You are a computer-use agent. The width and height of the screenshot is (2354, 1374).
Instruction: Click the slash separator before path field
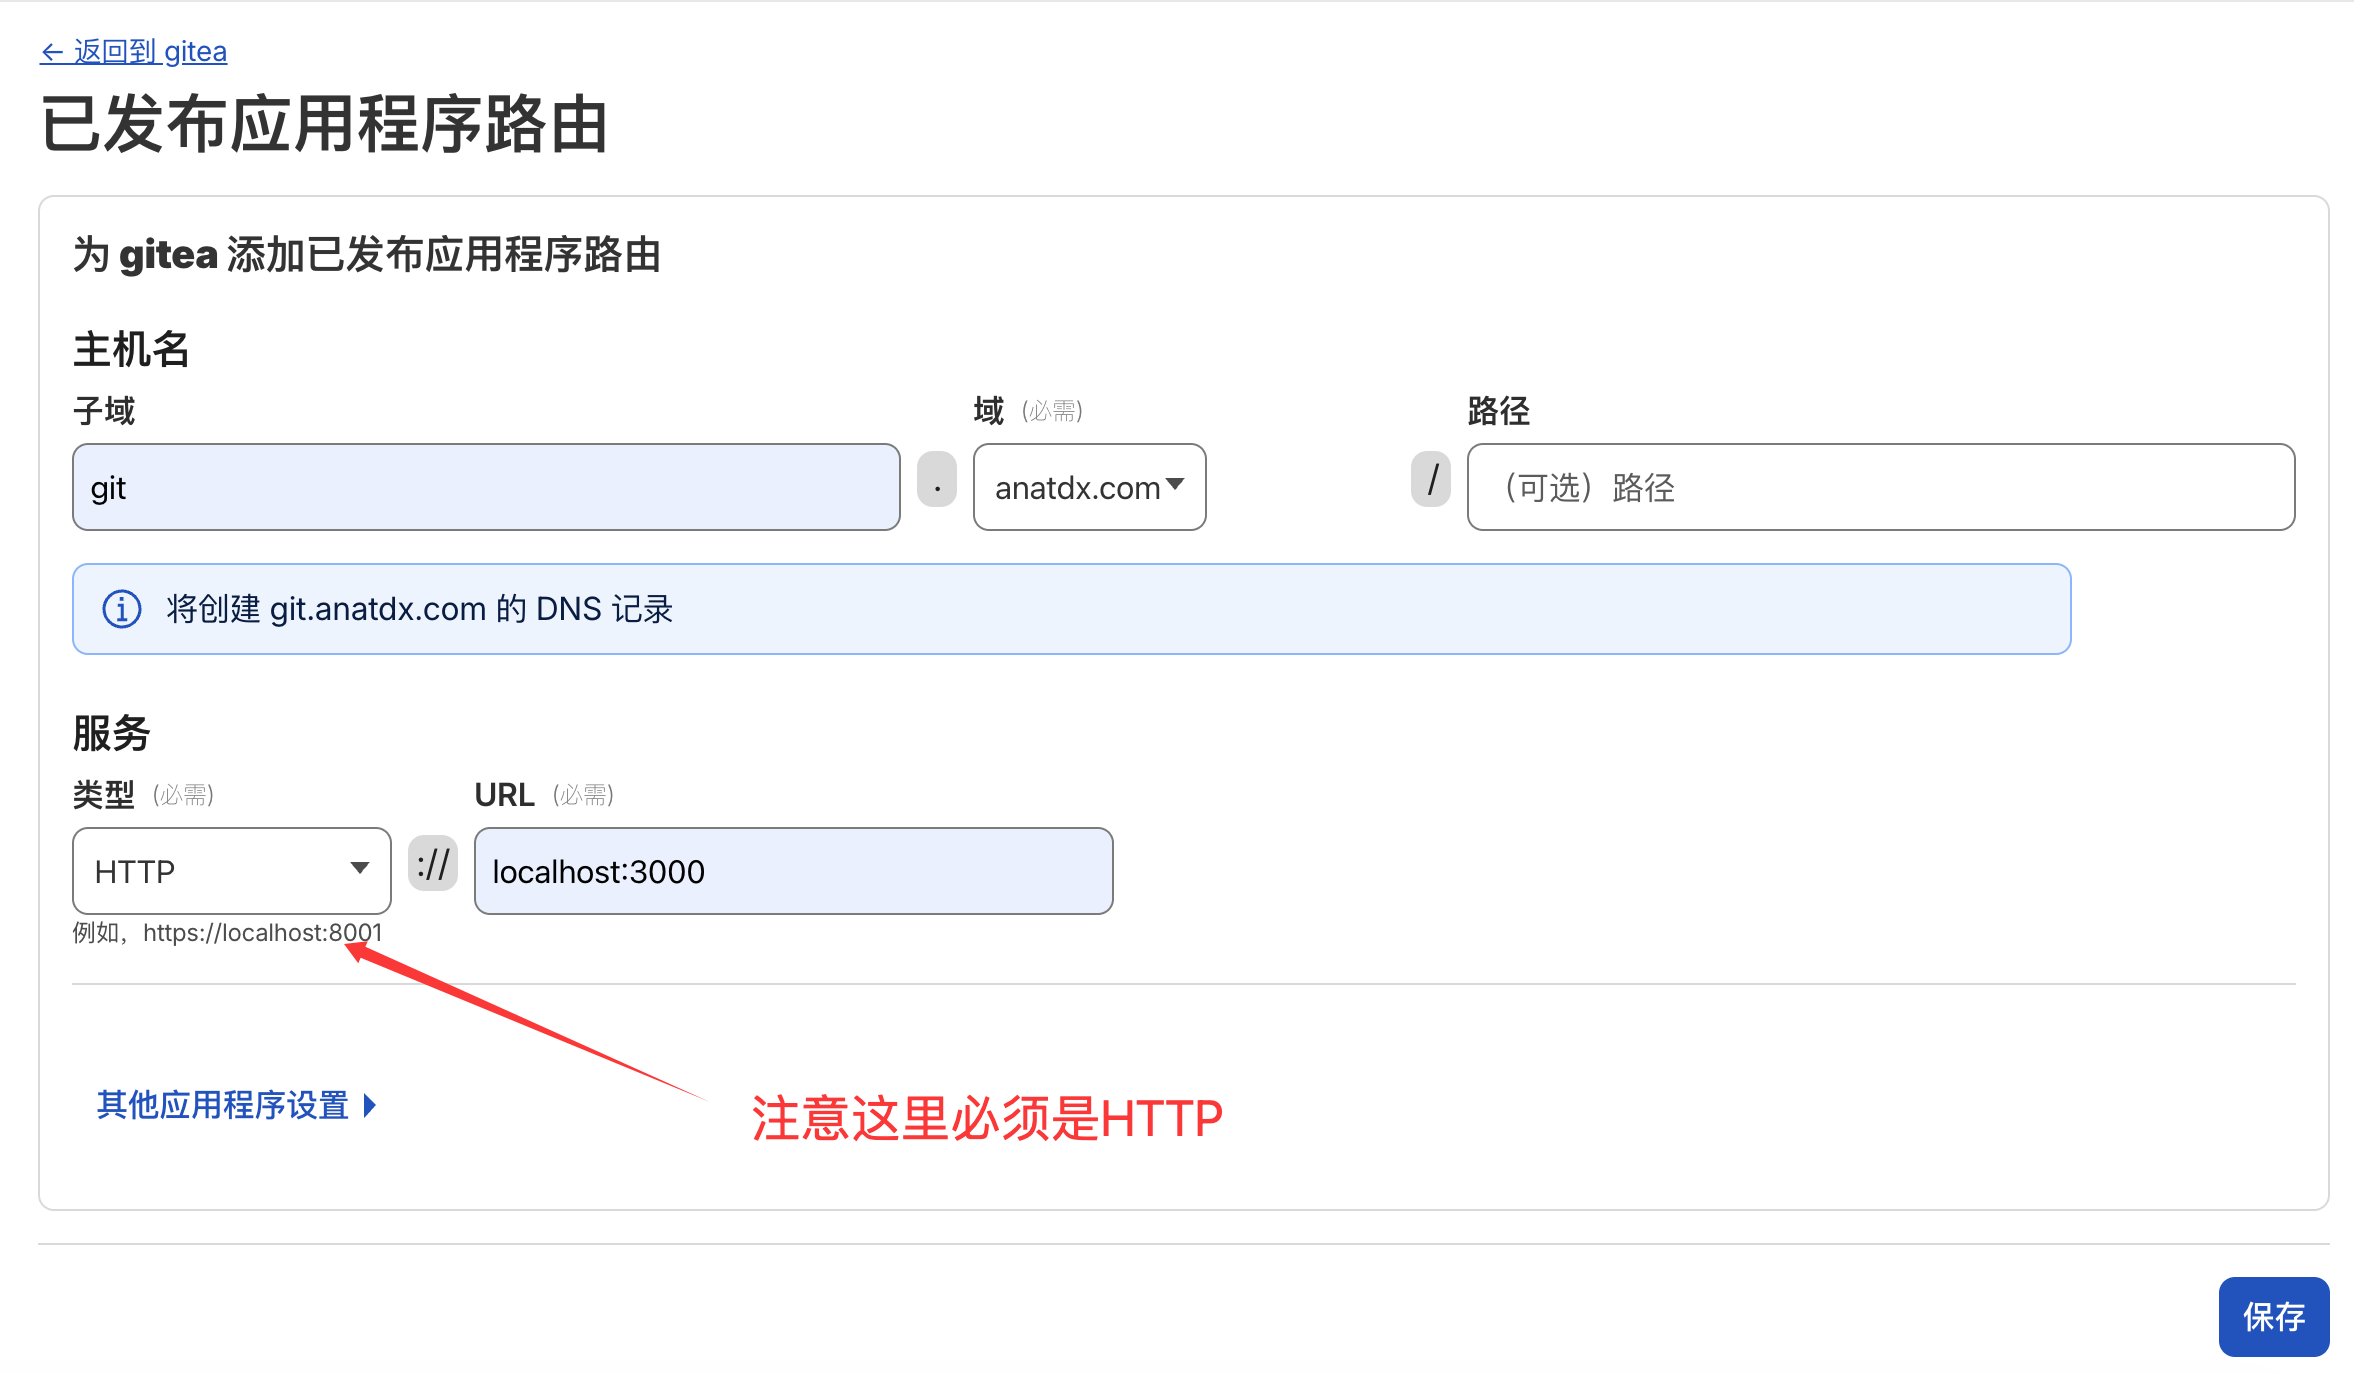coord(1431,480)
